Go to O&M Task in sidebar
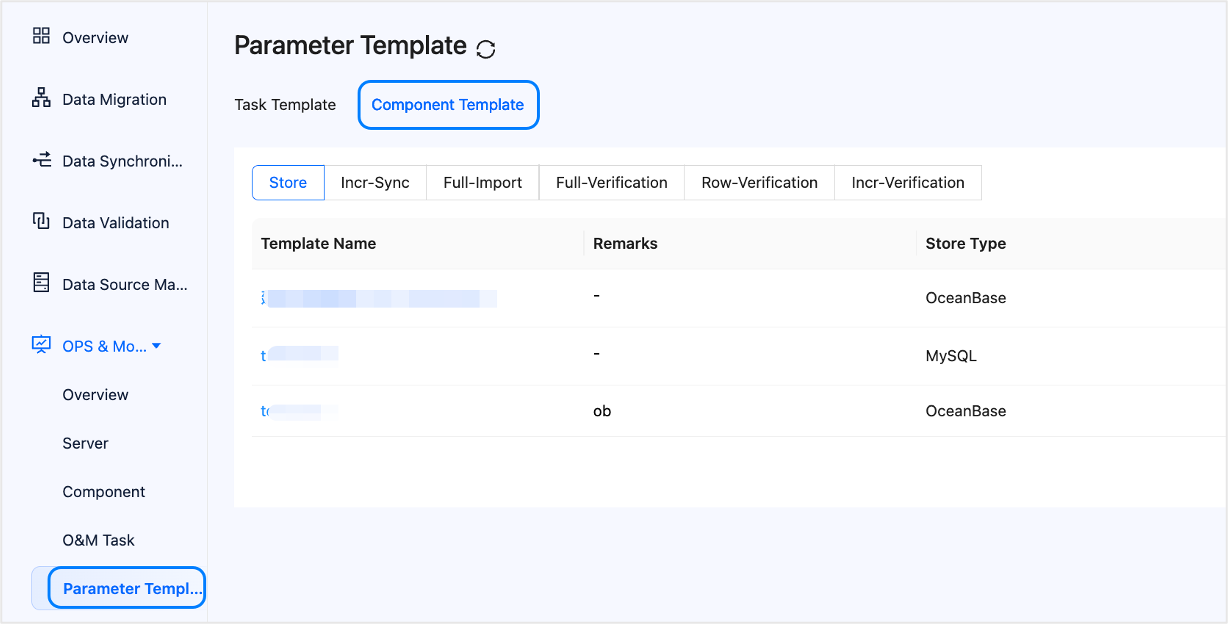 (x=98, y=540)
